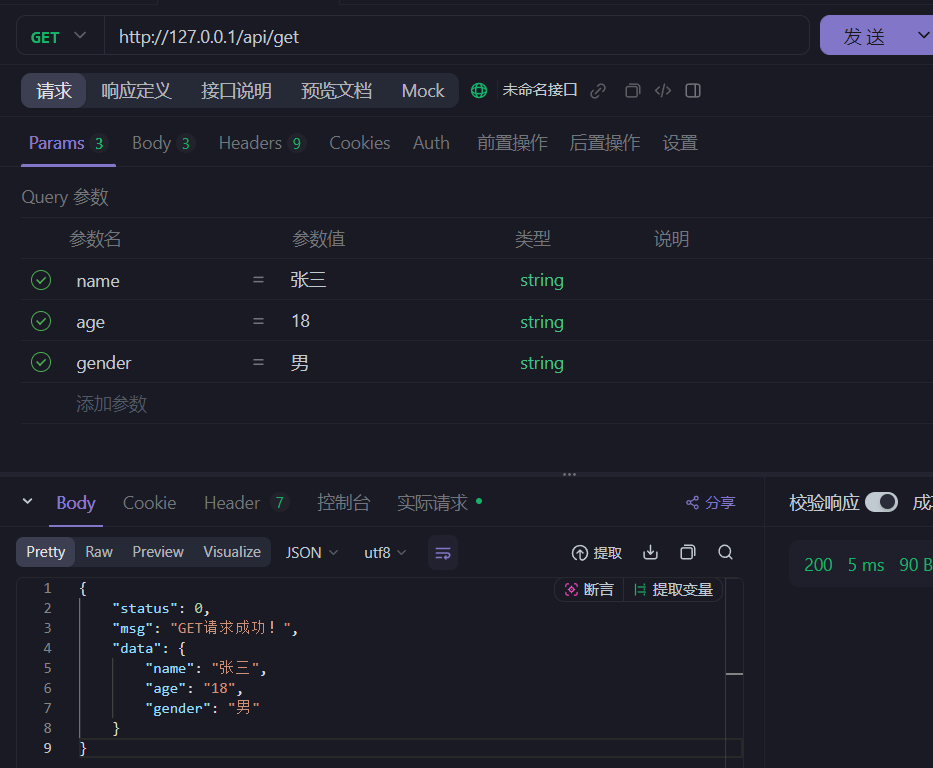Image resolution: width=933 pixels, height=768 pixels.
Task: Open the generate code icon
Action: coord(663,91)
